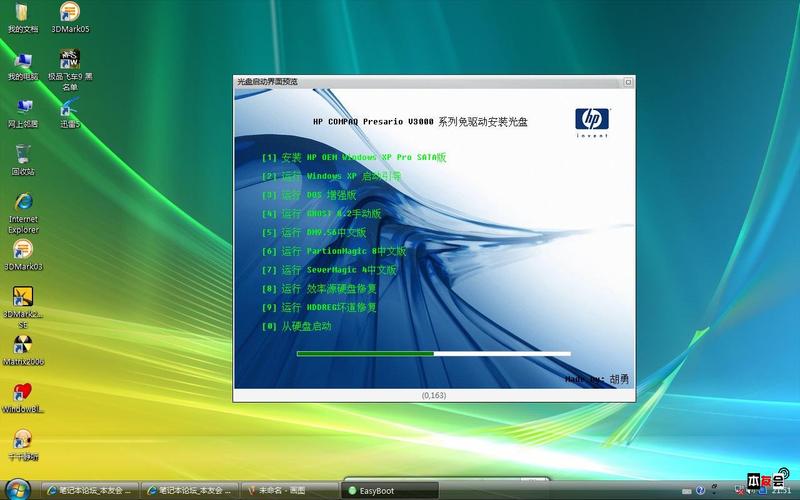Click the green boot countdown progress bar
Viewport: 800px width, 500px height.
point(434,354)
